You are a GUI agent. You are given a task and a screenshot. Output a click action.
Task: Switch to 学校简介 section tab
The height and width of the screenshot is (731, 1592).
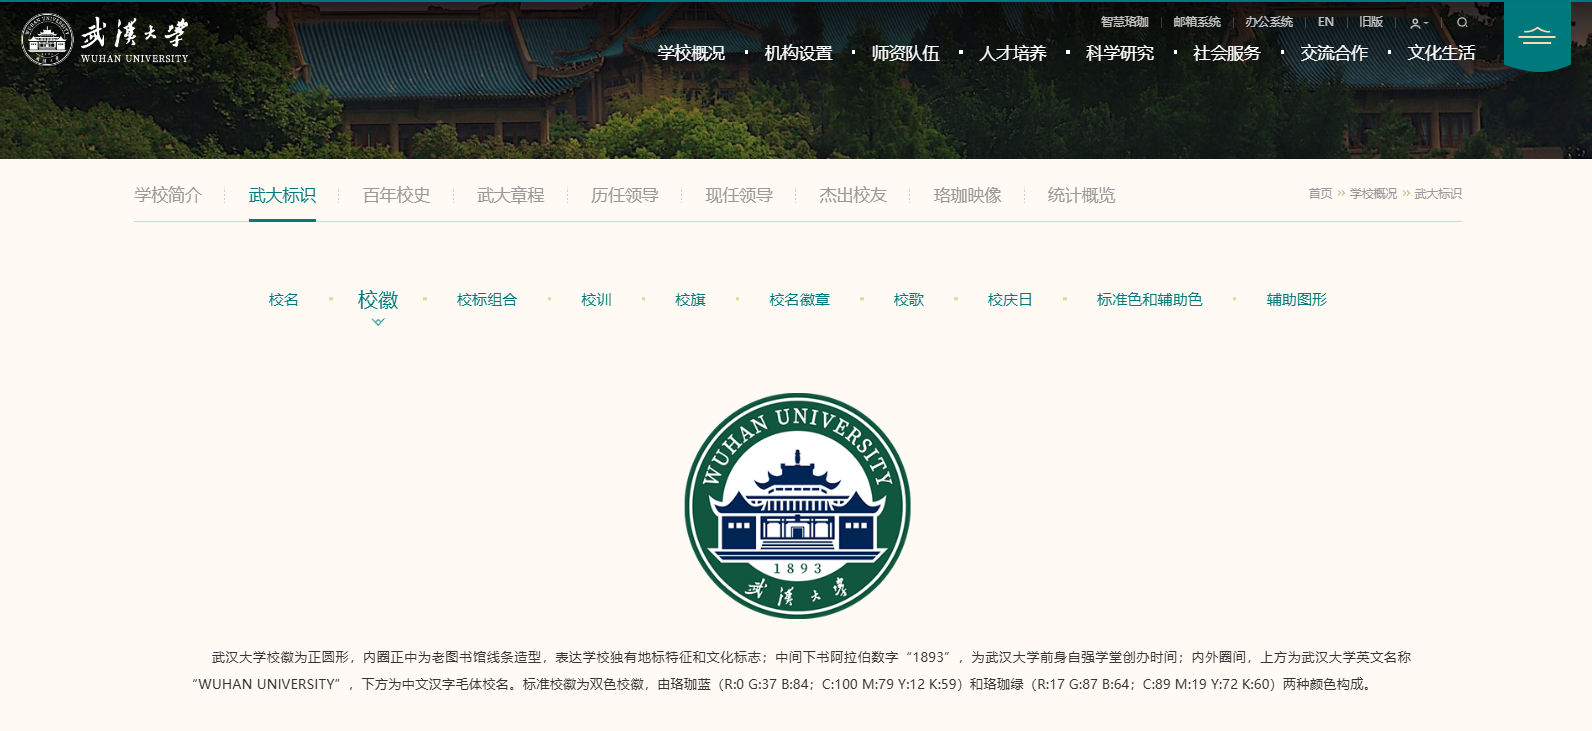[x=168, y=195]
